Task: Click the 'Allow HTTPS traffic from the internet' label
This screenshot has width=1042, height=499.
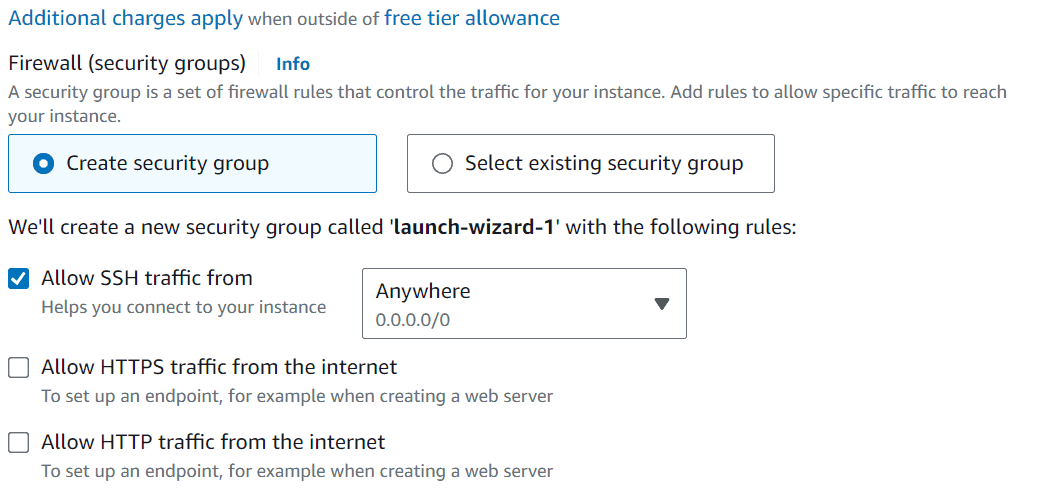Action: (219, 367)
